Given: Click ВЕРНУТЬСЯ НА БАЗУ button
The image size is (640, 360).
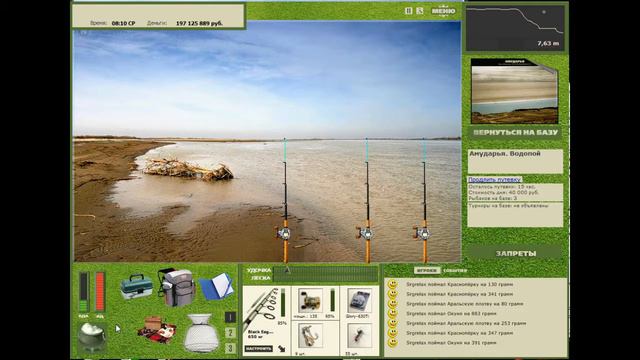Looking at the screenshot, I should pyautogui.click(x=515, y=133).
